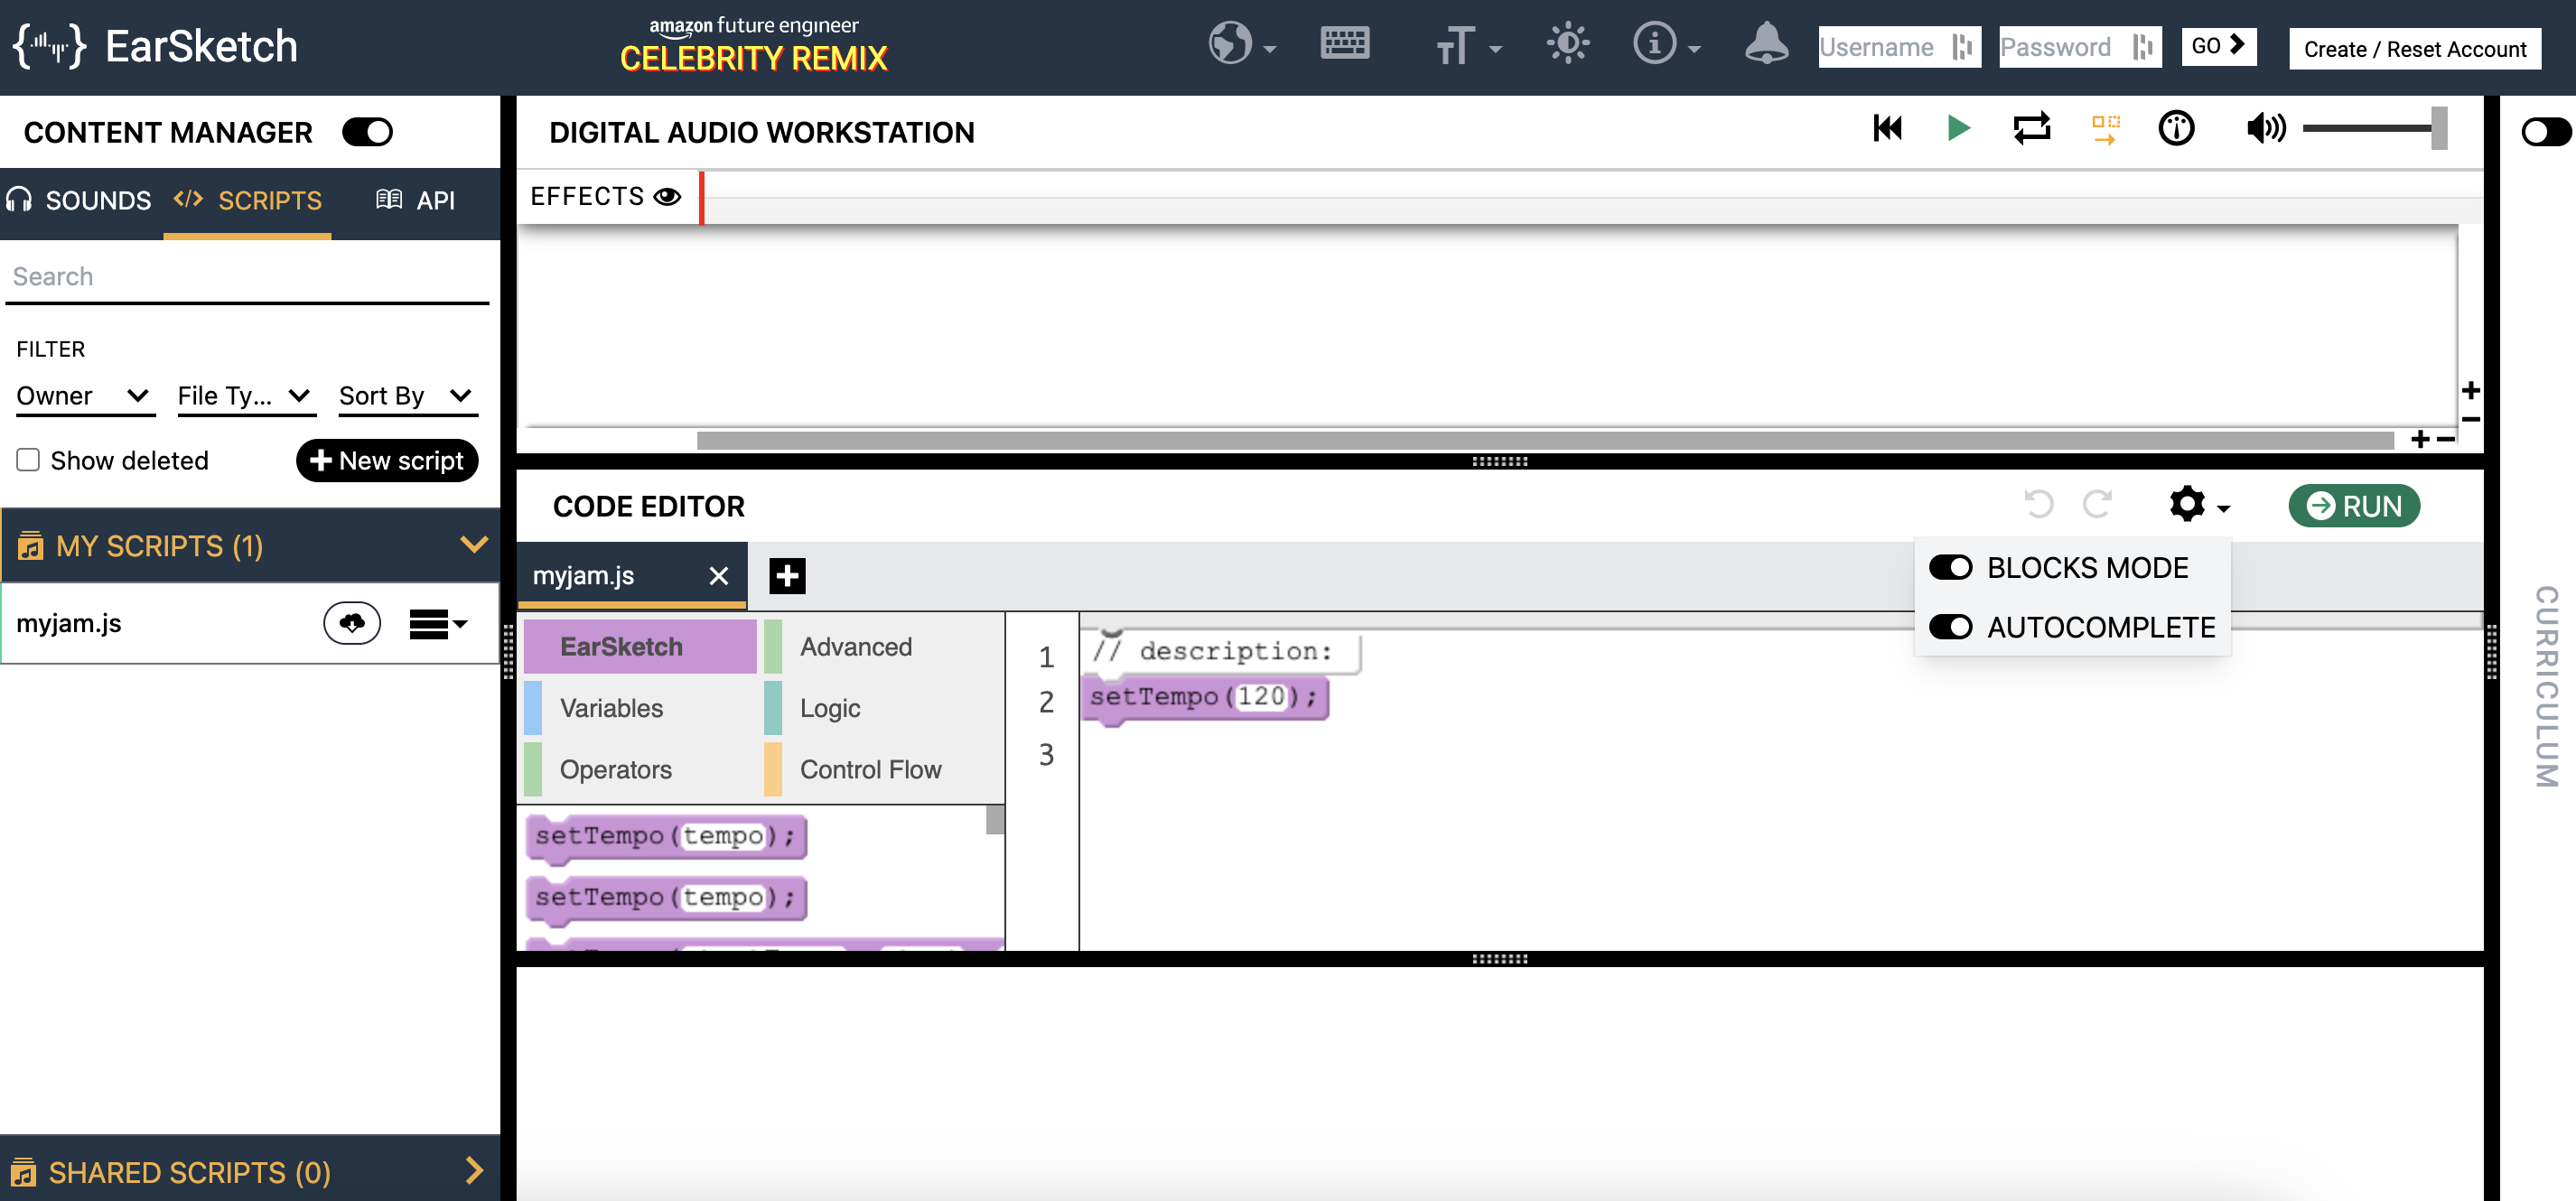Check the Show deleted checkbox
The width and height of the screenshot is (2576, 1201).
pyautogui.click(x=28, y=460)
